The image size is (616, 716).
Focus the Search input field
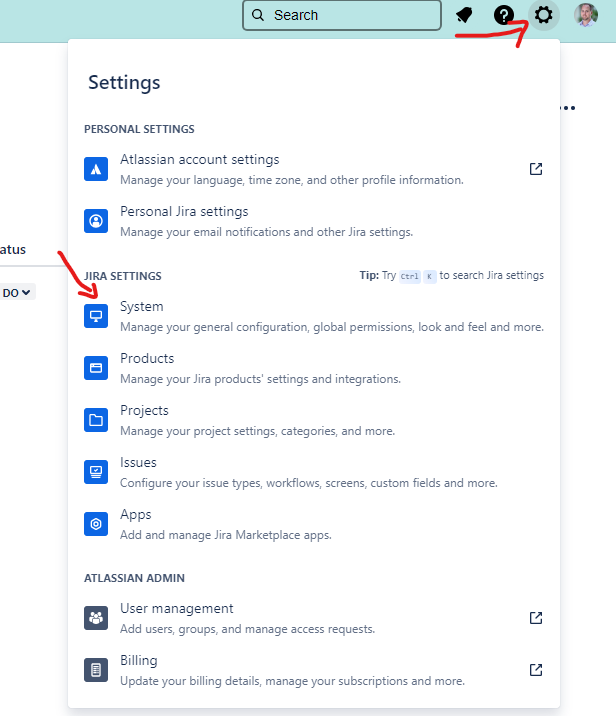[342, 16]
